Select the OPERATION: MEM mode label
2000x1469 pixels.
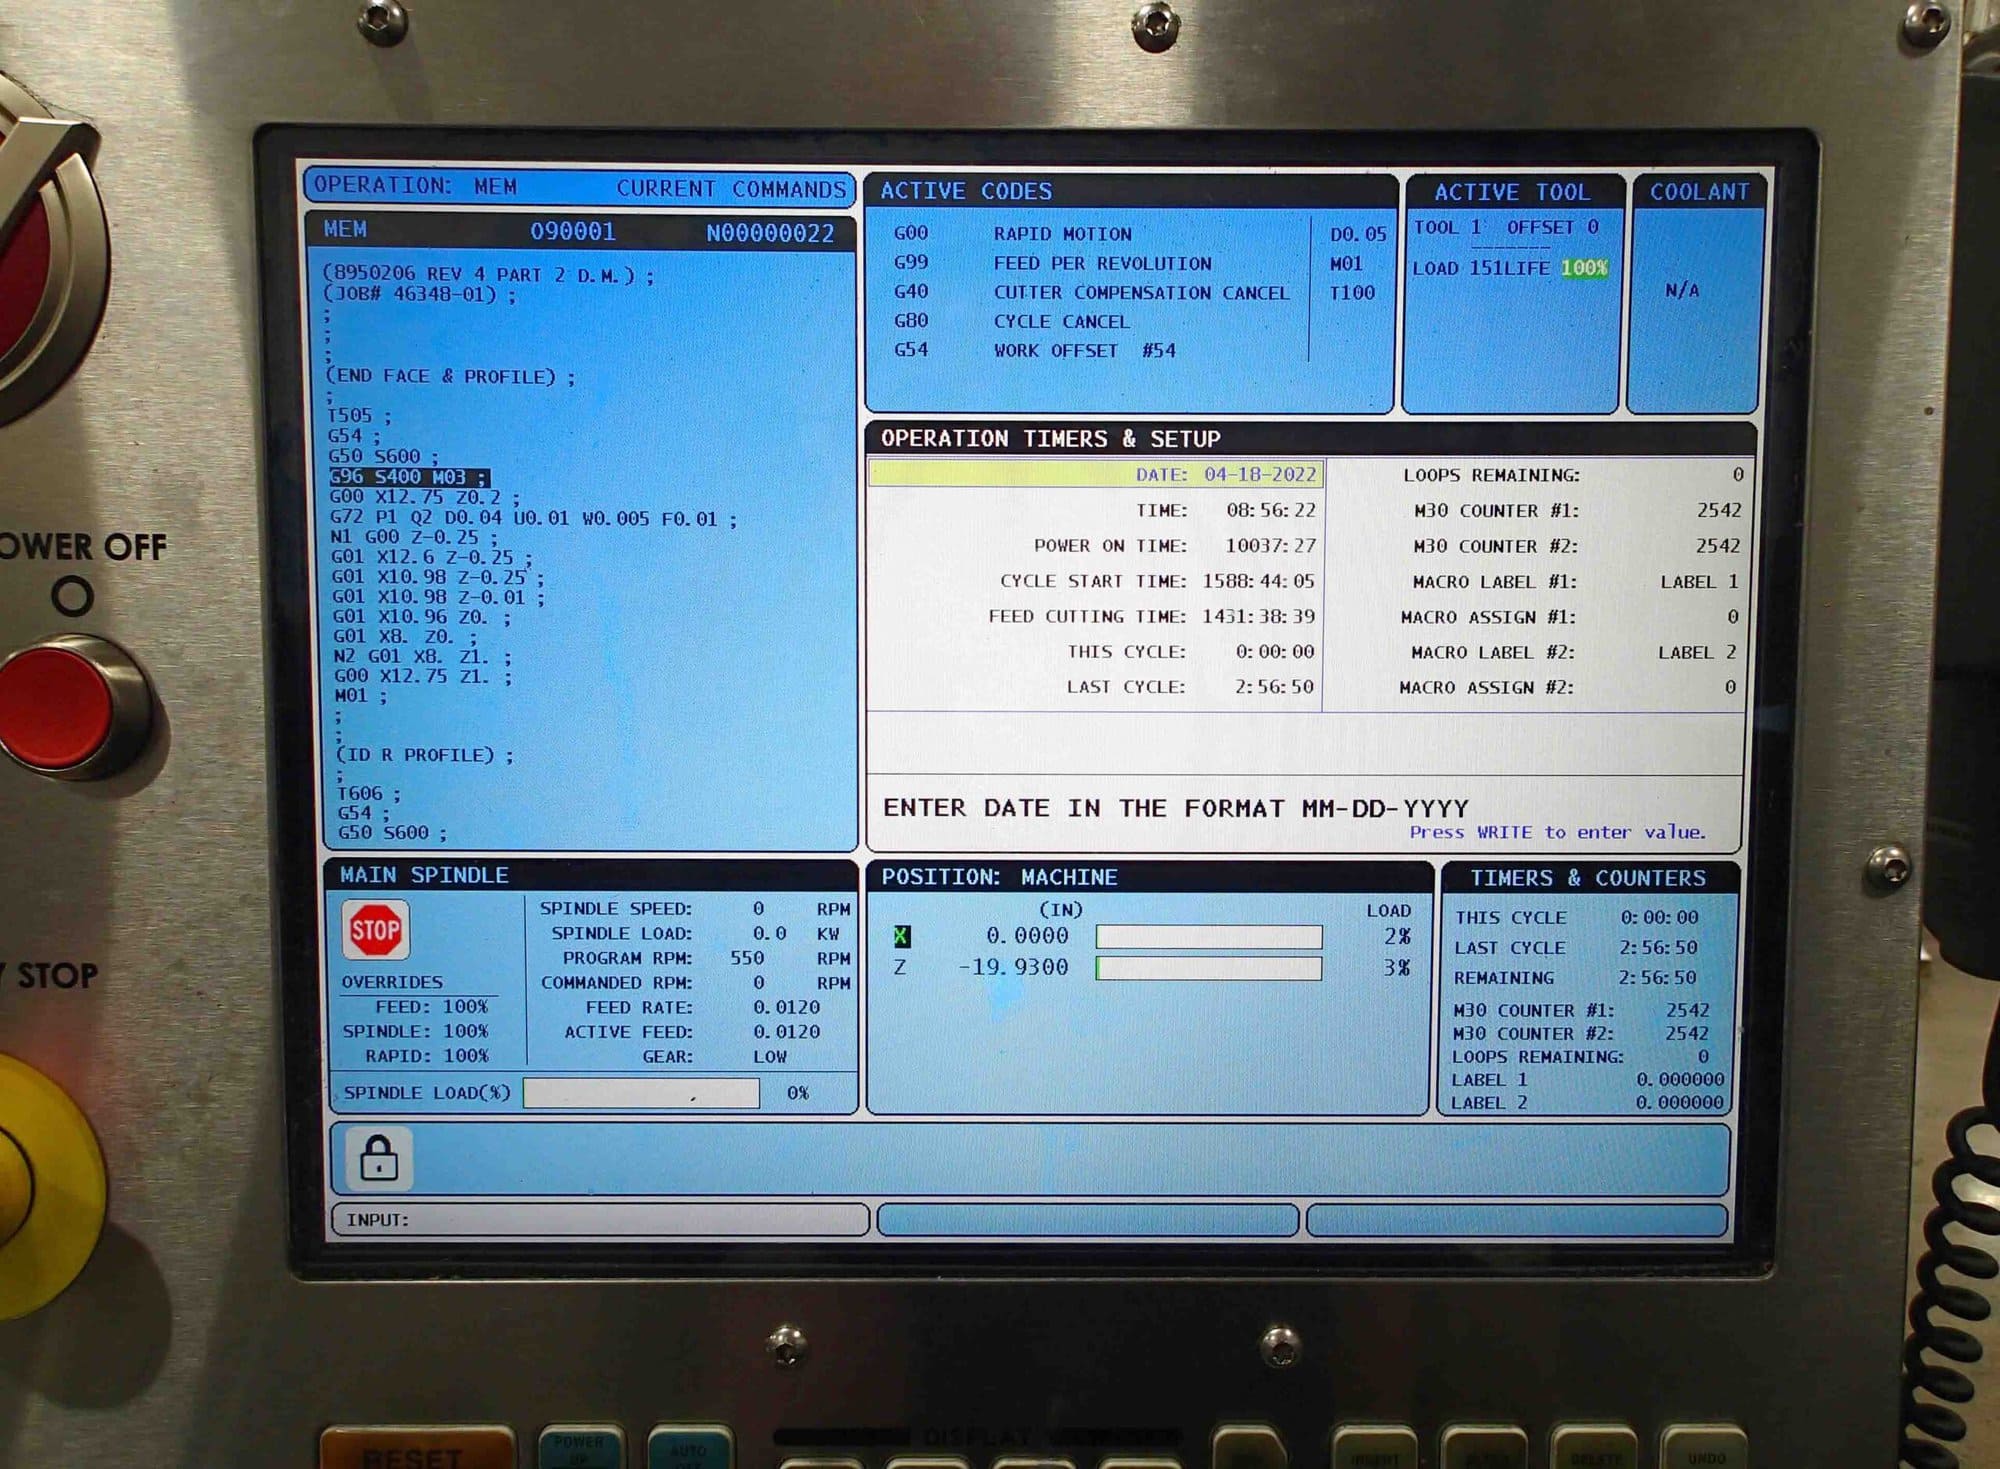[415, 186]
